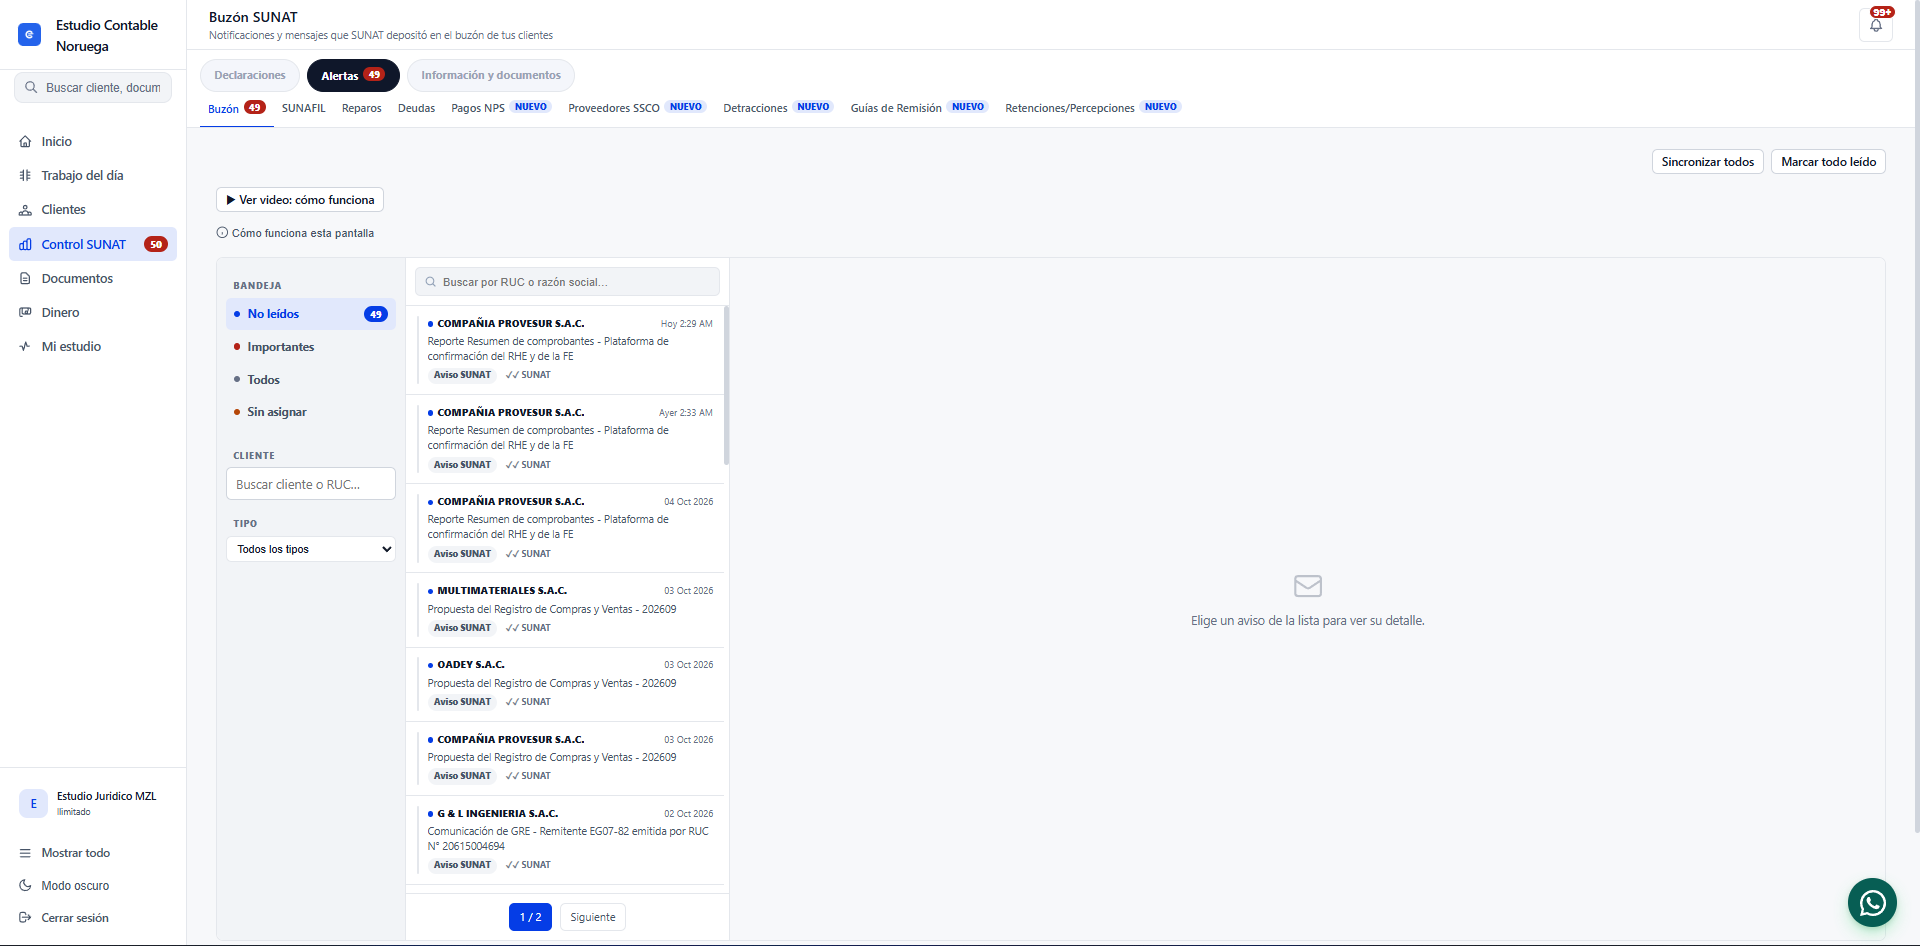Open the Estudio Juridico MZL account switcher
This screenshot has height=946, width=1920.
pos(93,803)
